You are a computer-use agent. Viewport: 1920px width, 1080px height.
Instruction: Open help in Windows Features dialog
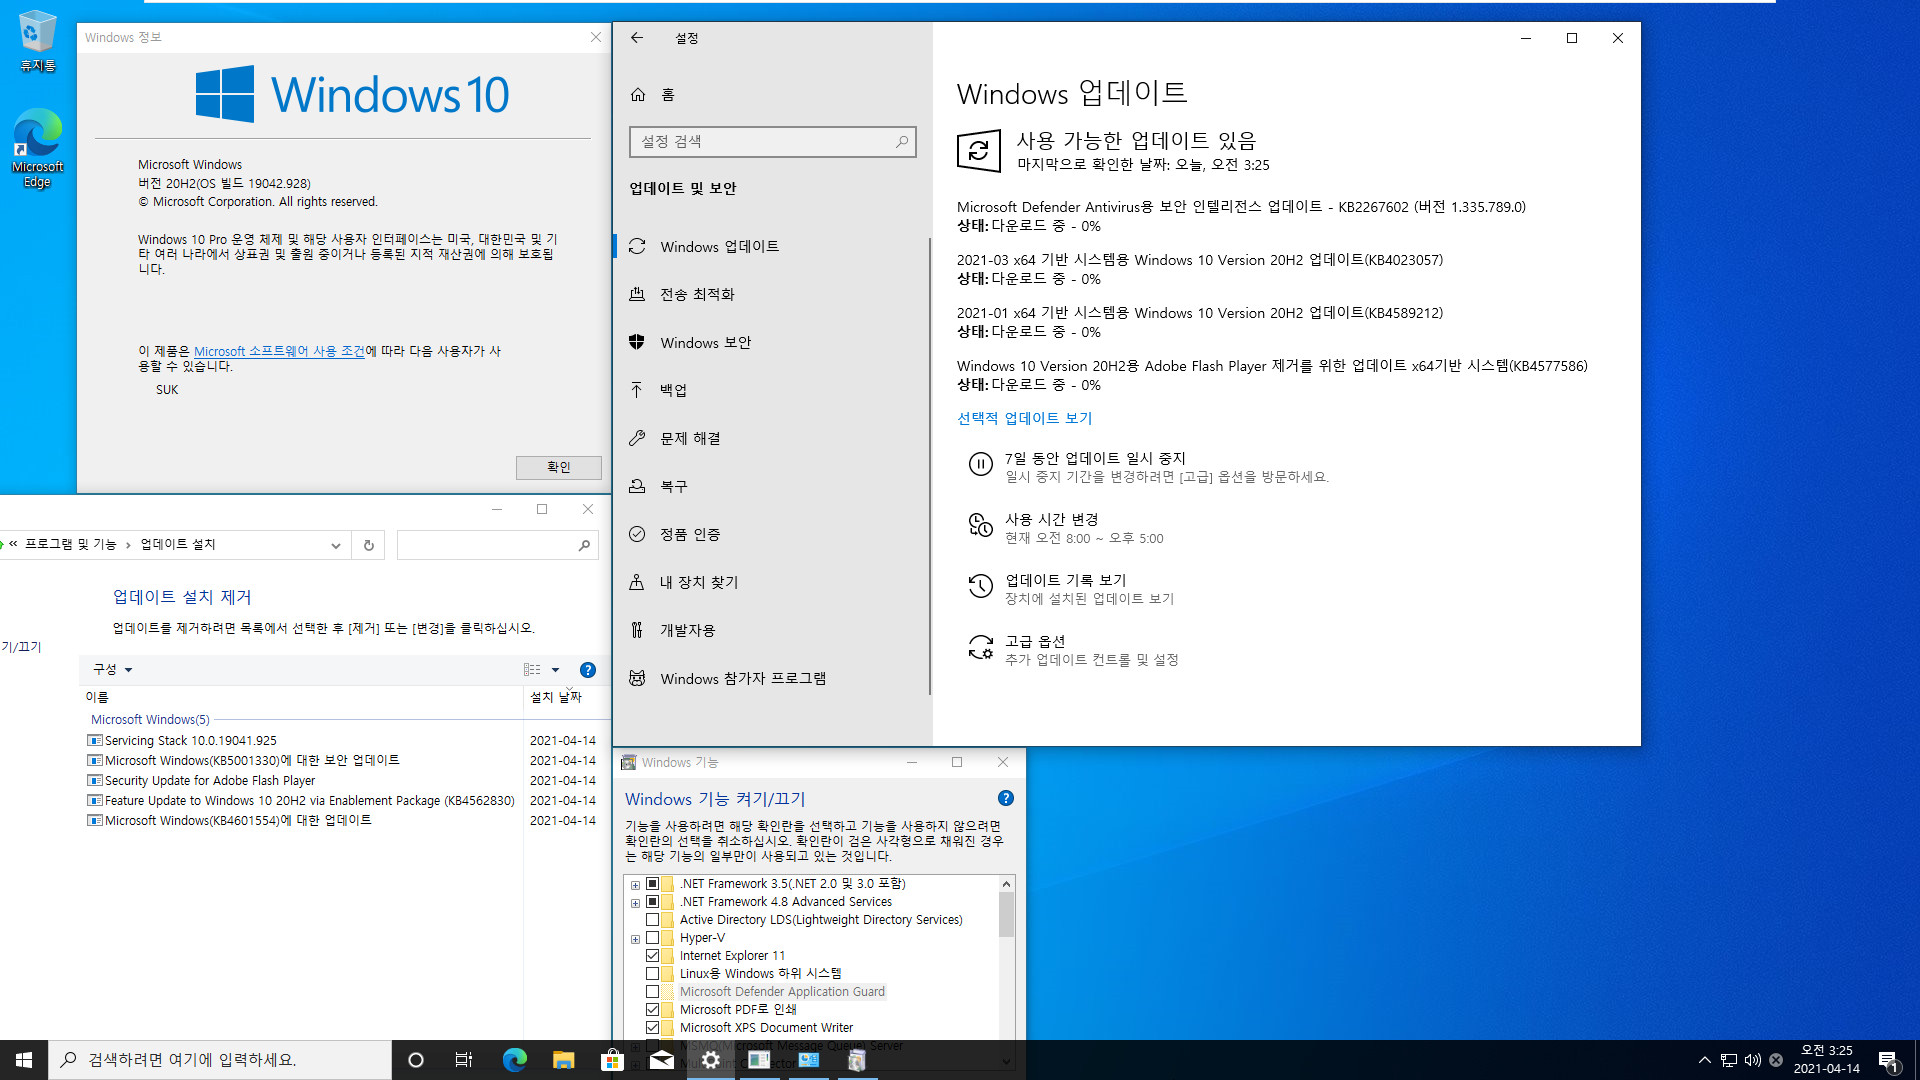[1006, 798]
